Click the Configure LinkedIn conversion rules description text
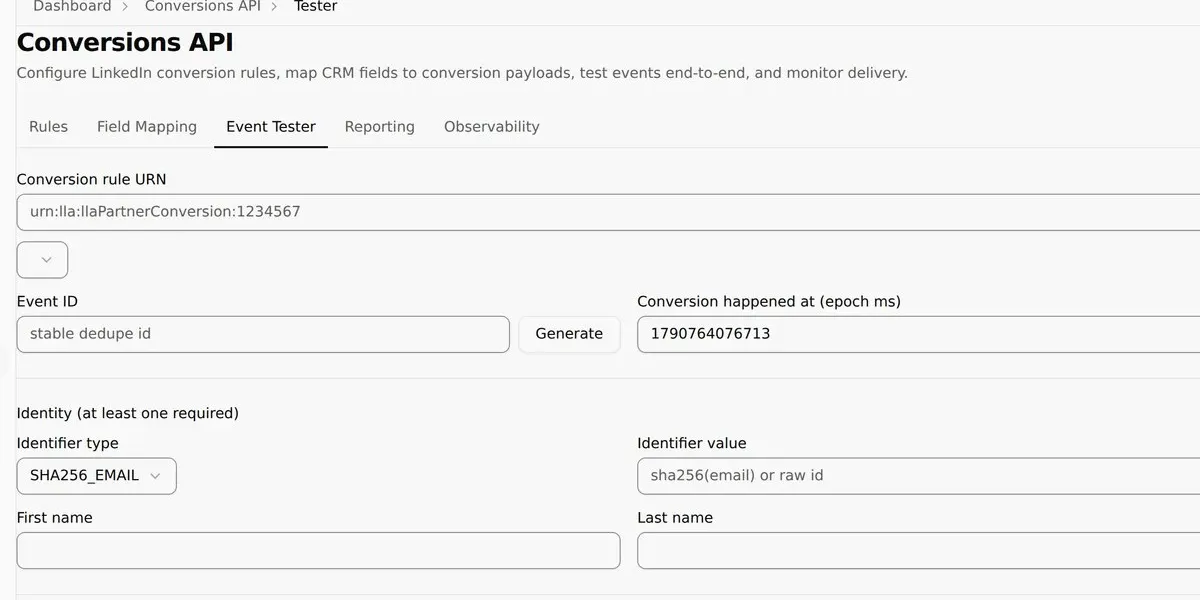The image size is (1200, 600). [462, 73]
